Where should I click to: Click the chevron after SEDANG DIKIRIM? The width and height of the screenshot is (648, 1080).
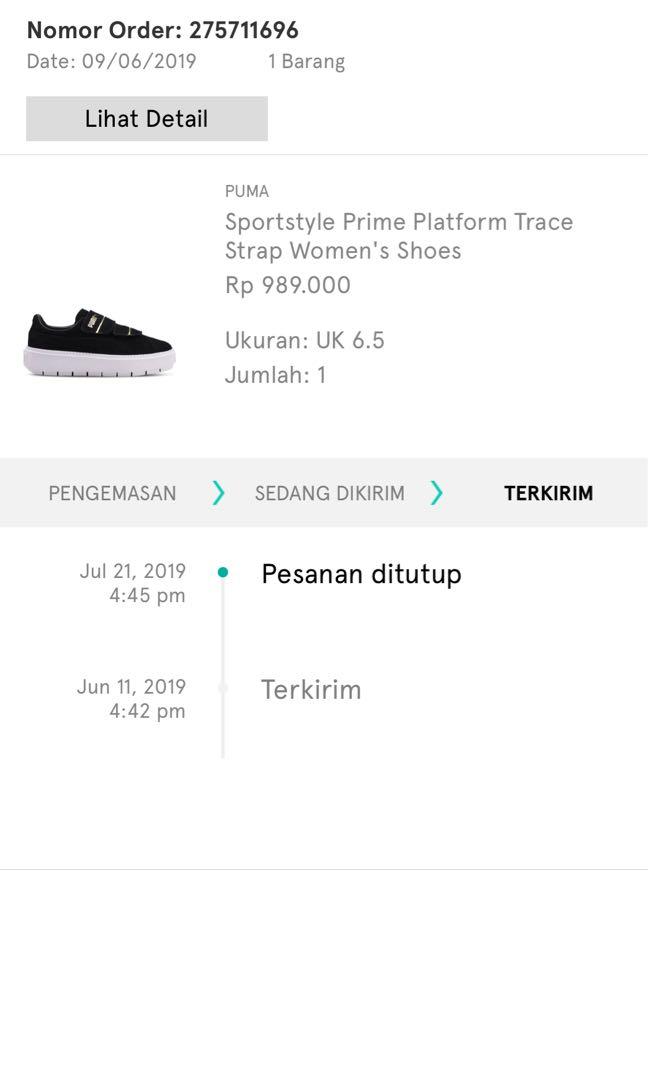(436, 492)
